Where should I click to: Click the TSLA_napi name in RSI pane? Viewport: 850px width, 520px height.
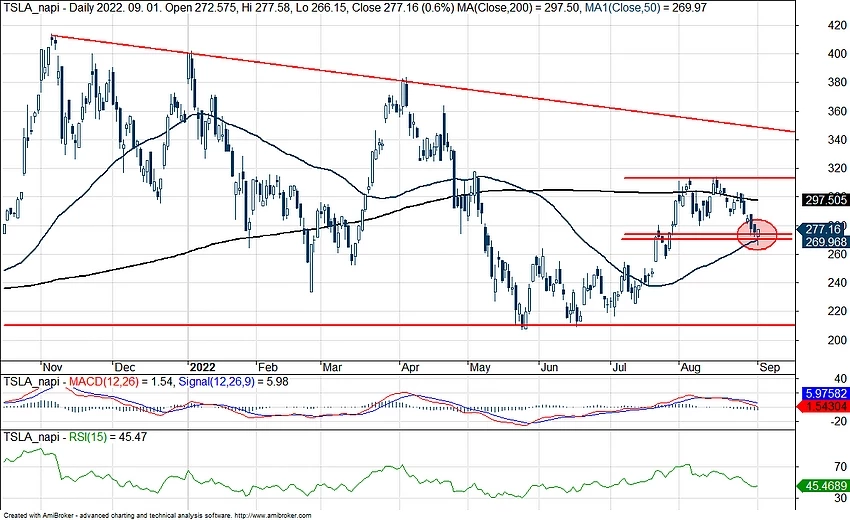(30, 436)
